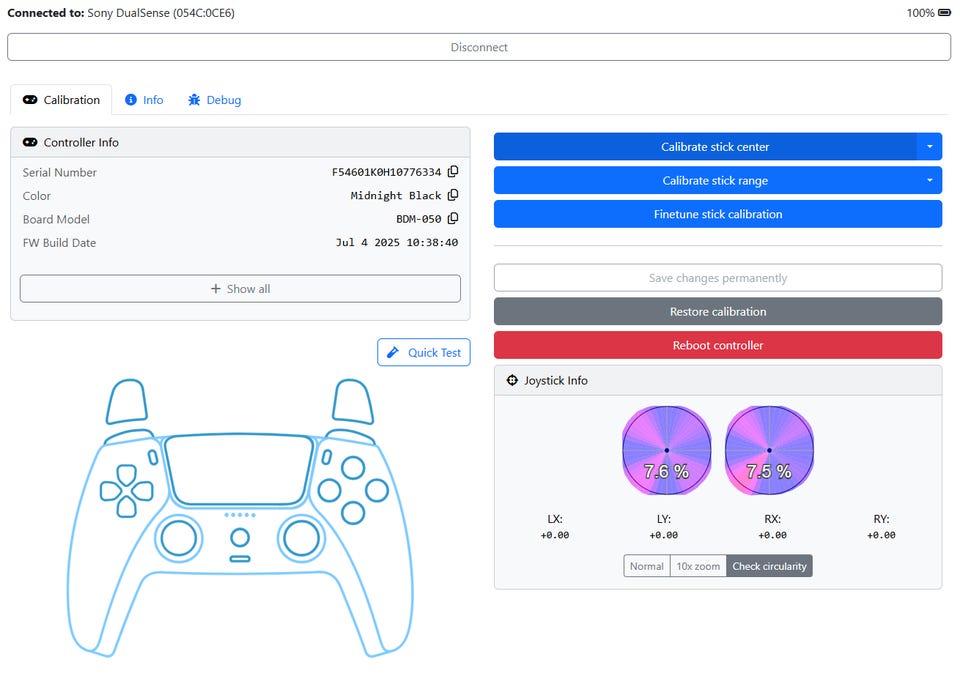Image resolution: width=960 pixels, height=676 pixels.
Task: Click the right trigger on controller diagram
Action: 353,401
